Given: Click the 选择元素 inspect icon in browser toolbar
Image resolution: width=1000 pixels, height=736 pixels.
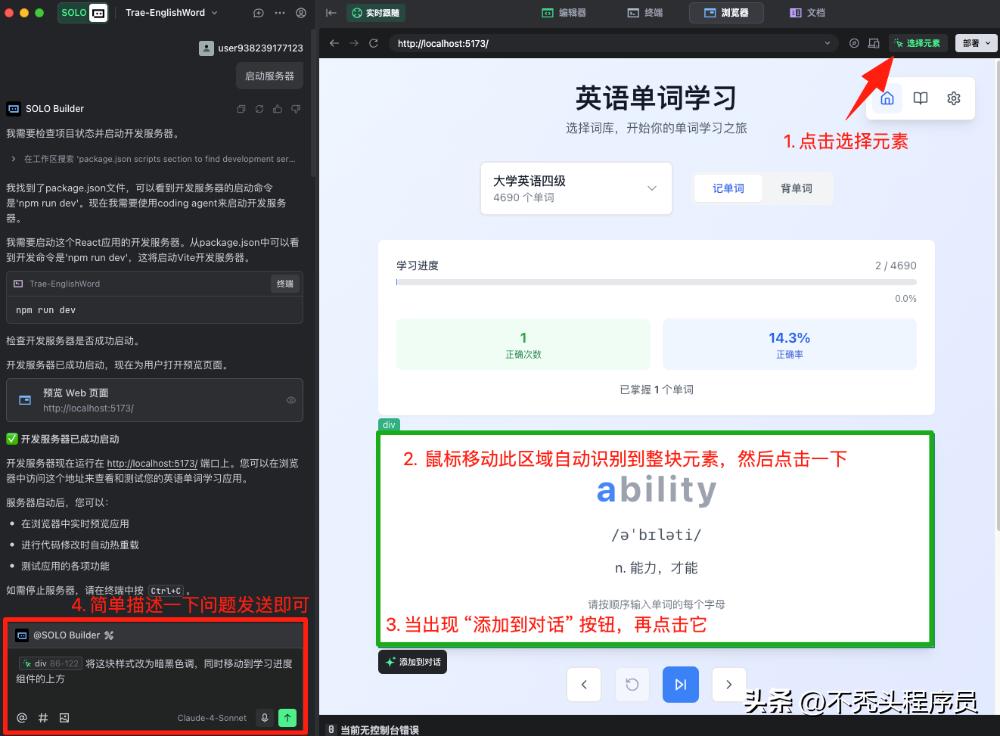Looking at the screenshot, I should [918, 43].
